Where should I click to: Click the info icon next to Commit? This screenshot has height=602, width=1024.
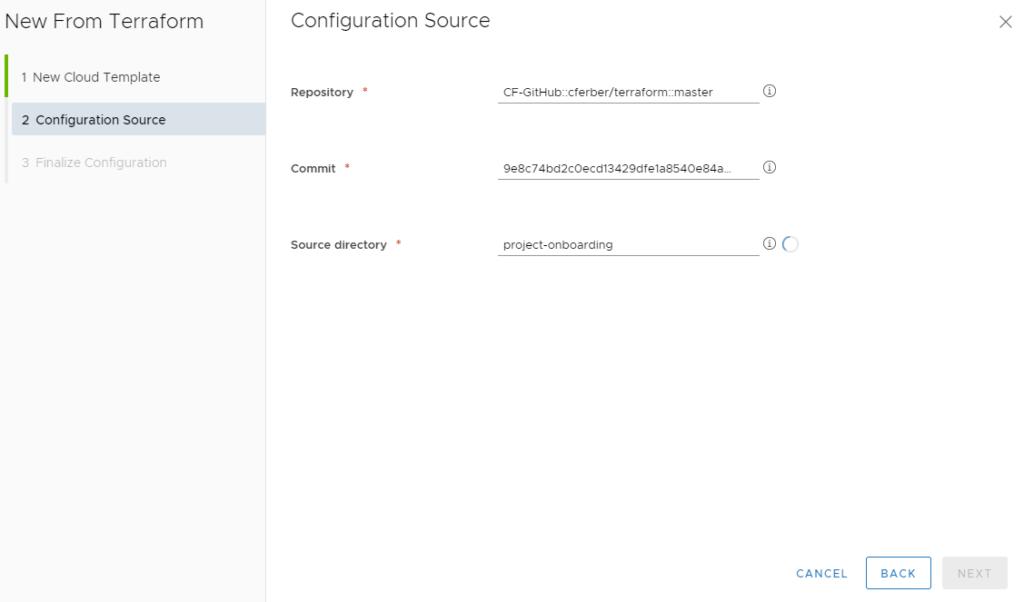point(769,168)
